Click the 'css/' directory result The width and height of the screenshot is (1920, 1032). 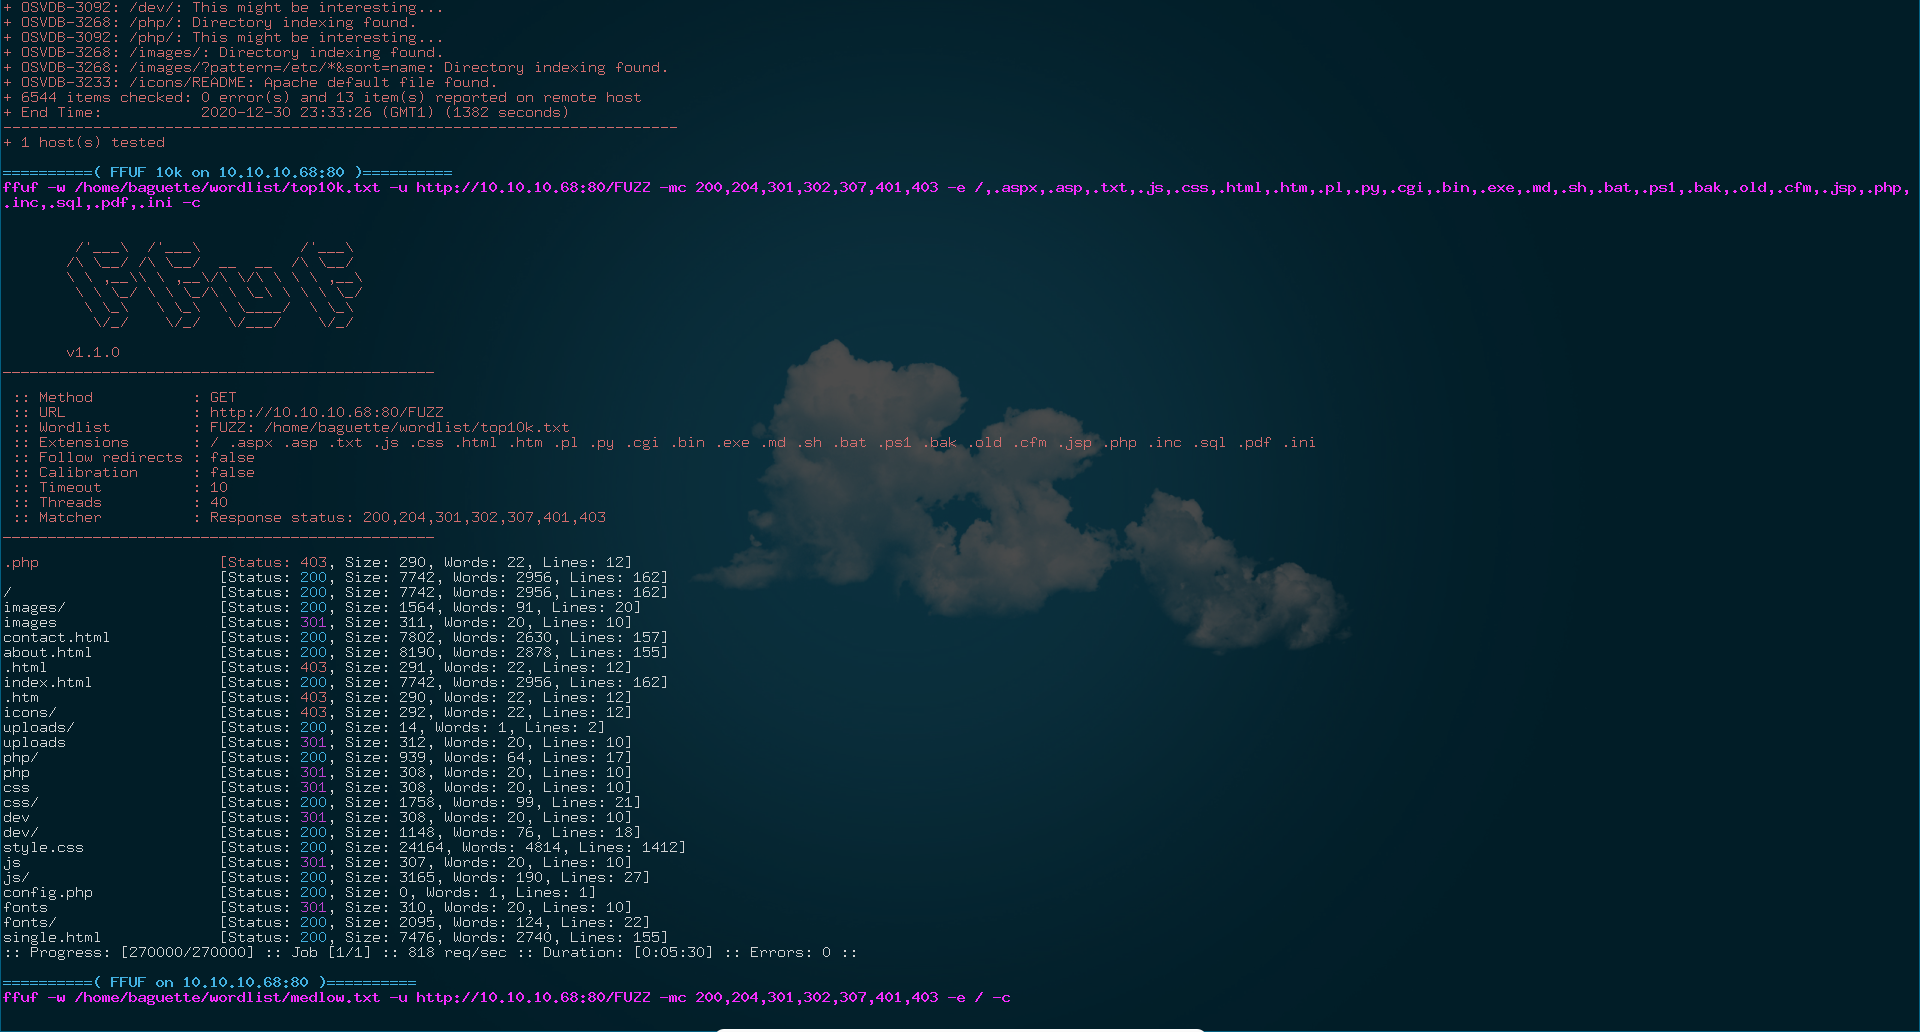321,803
